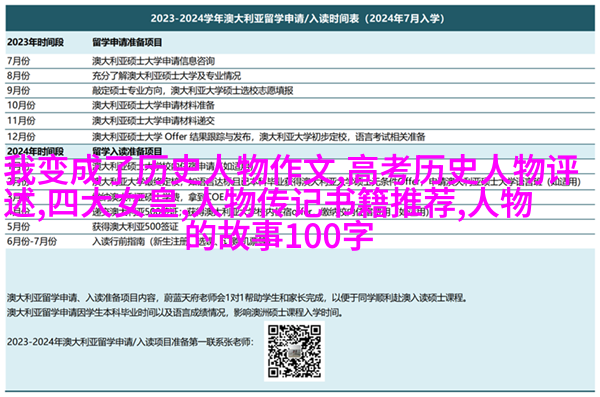Select the '2023年时间段' header cell
The height and width of the screenshot is (397, 600).
click(35, 42)
